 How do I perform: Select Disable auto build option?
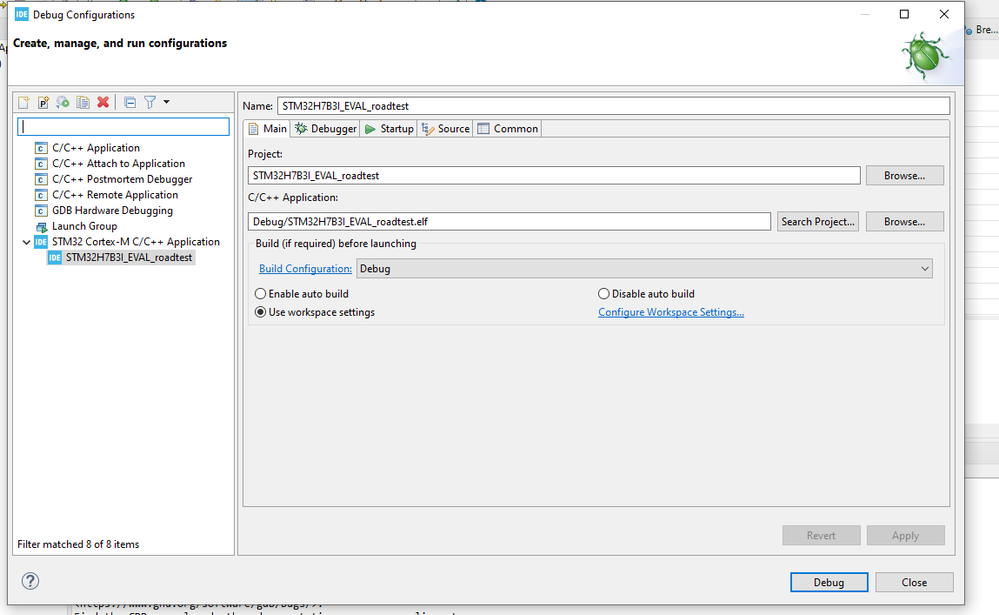click(604, 294)
